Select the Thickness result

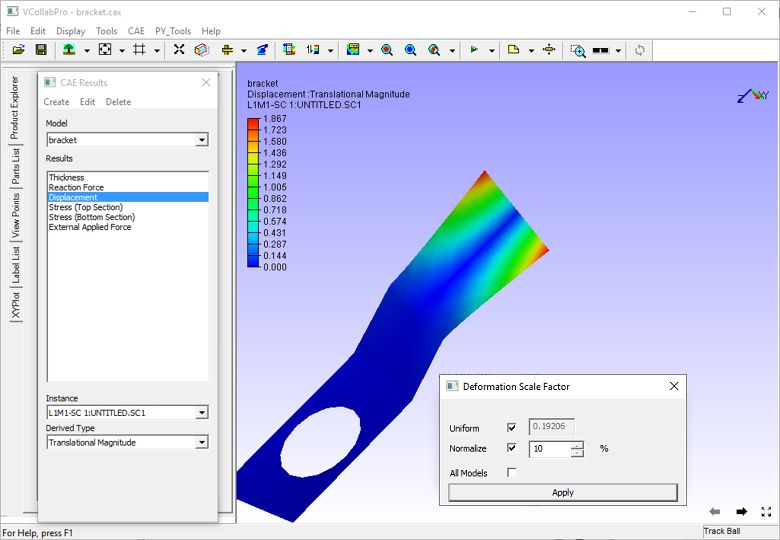128,178
